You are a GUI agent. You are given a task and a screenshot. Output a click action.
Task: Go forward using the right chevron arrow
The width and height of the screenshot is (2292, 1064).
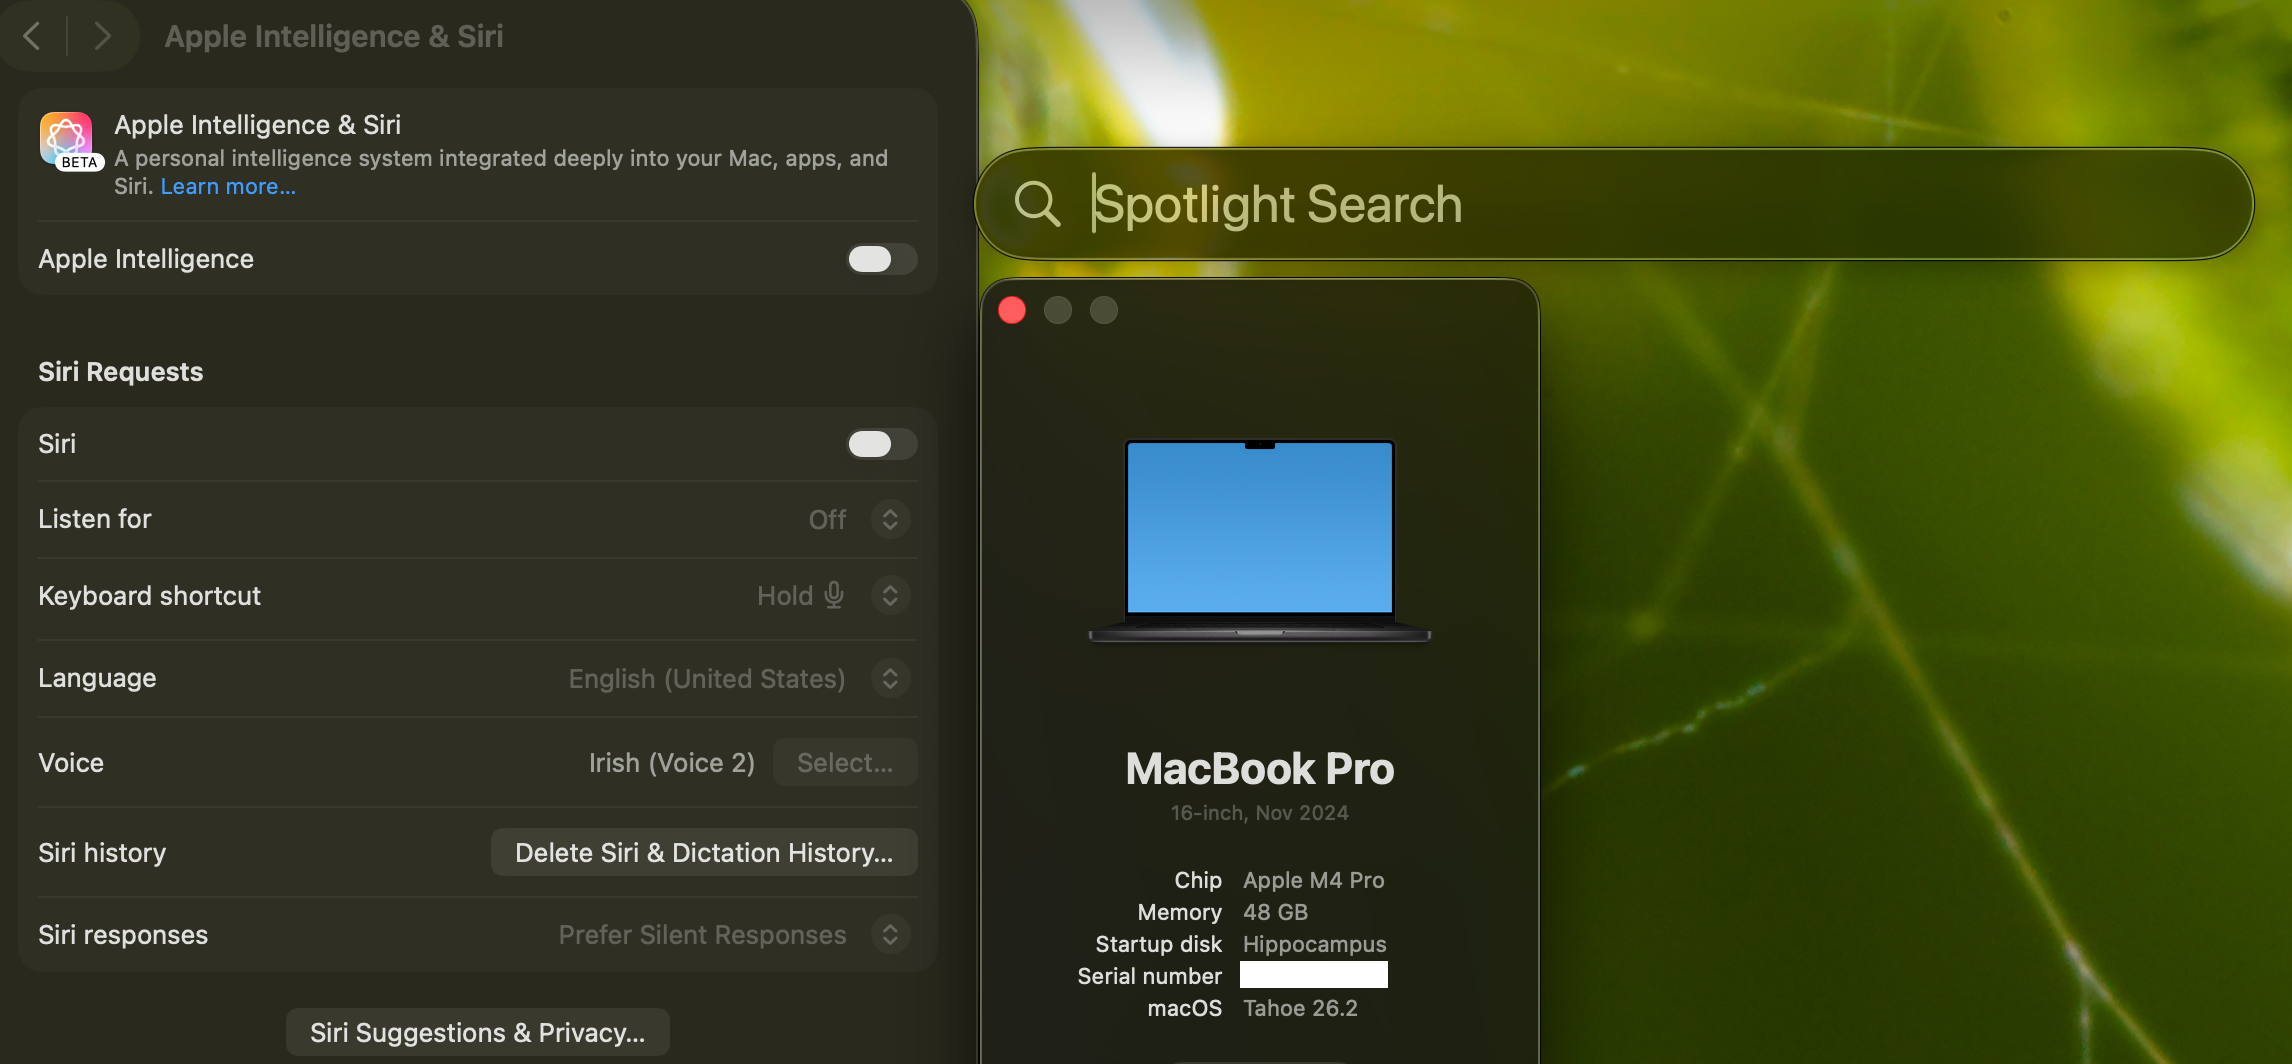(102, 36)
